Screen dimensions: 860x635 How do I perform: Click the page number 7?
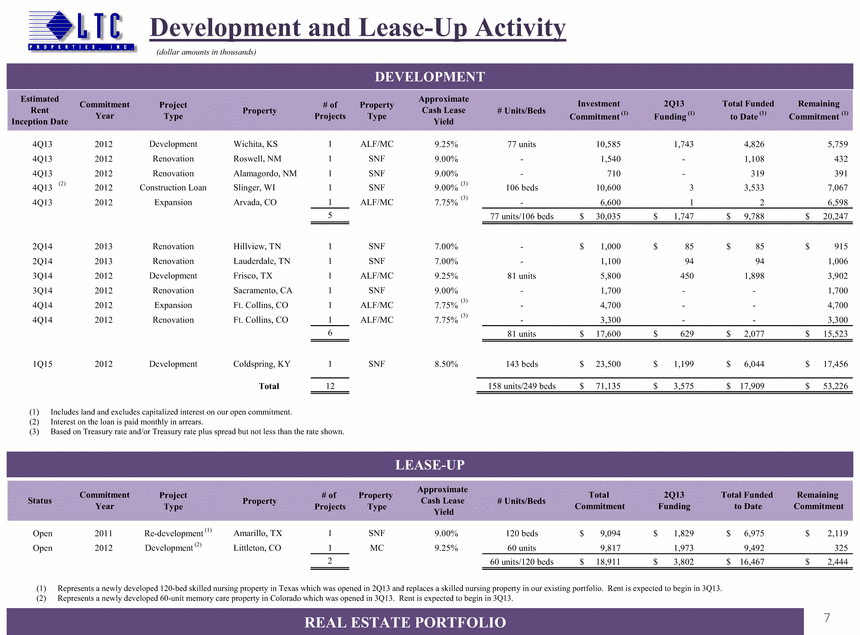[827, 618]
